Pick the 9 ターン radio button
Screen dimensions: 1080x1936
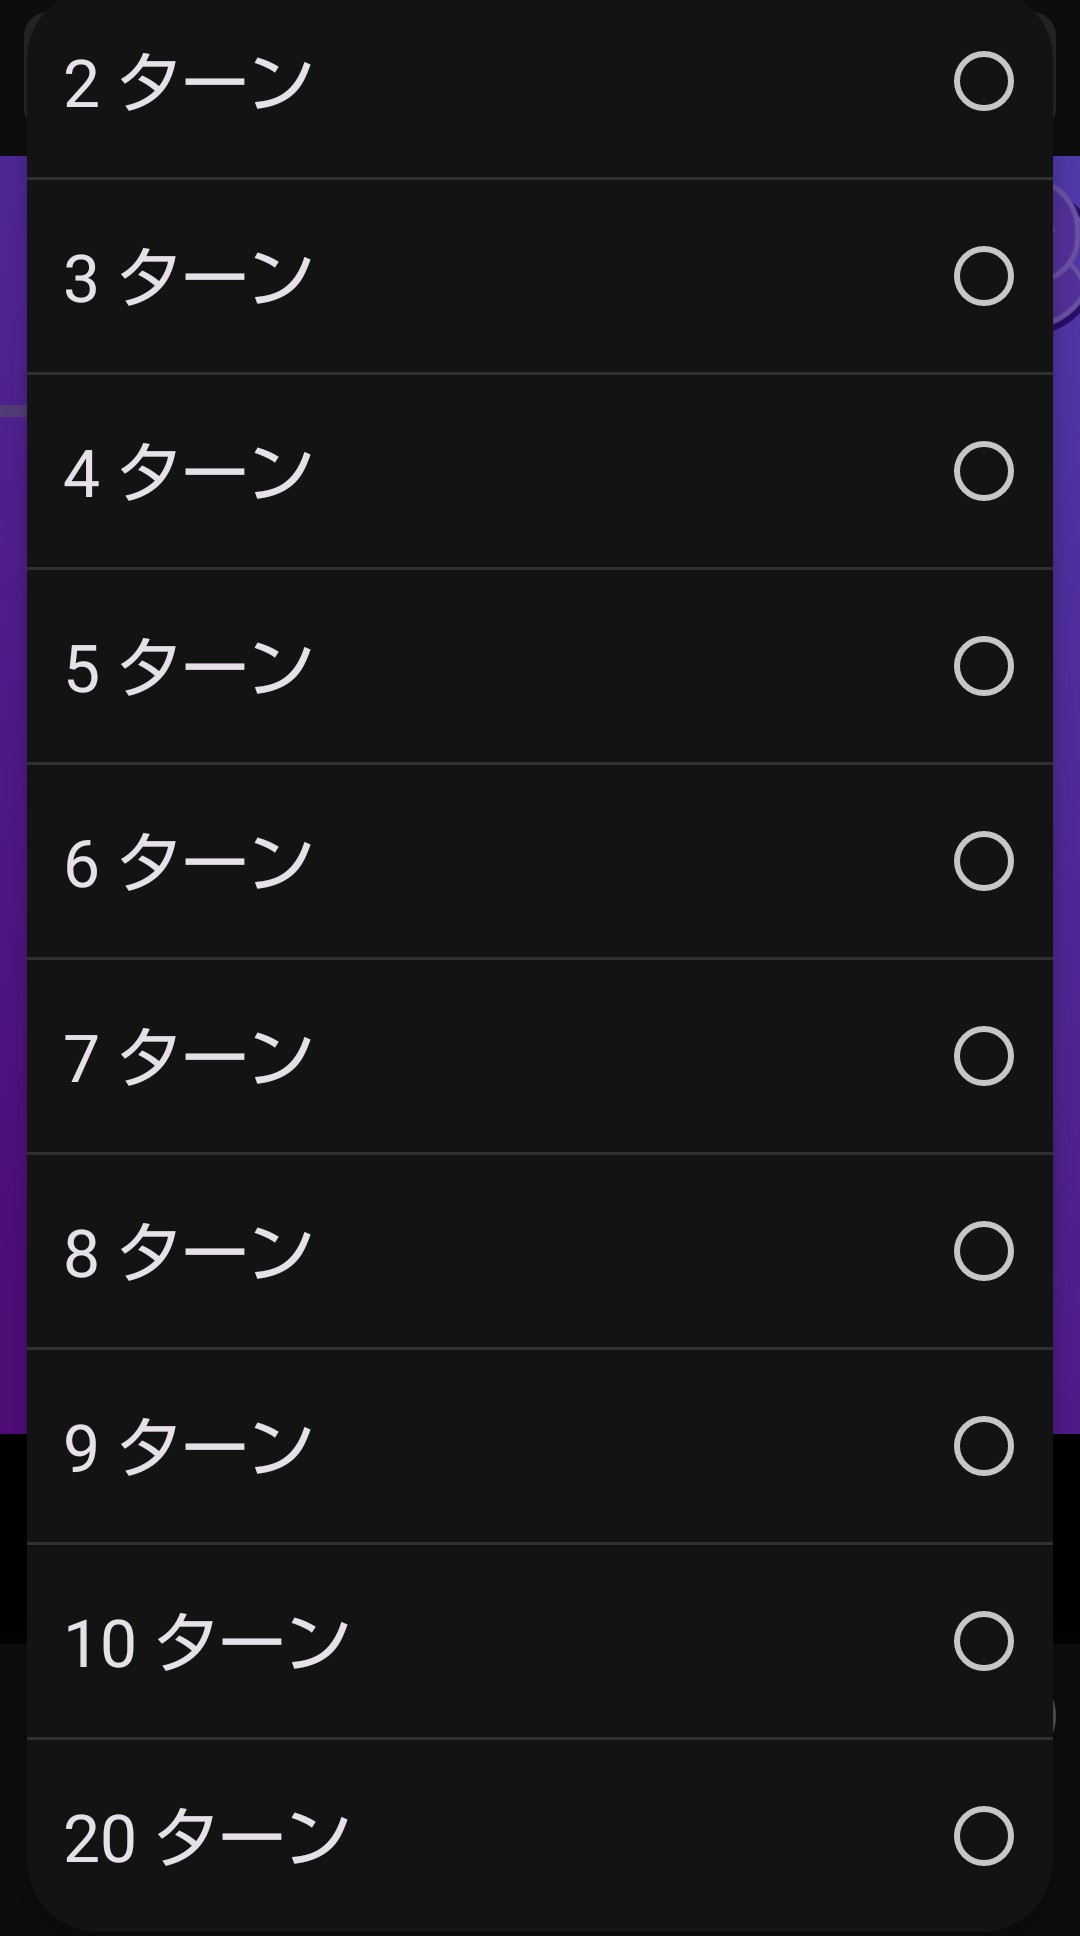point(984,1446)
